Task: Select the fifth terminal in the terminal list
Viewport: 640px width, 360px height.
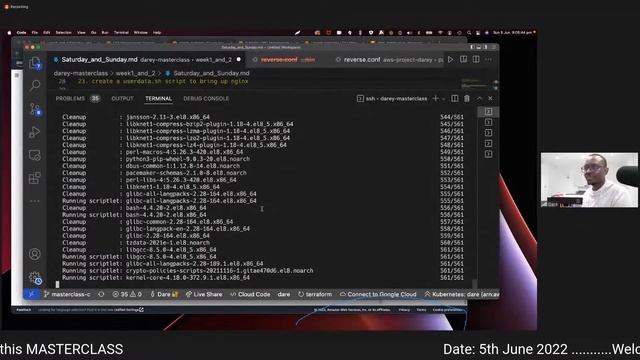Action: coord(489,154)
